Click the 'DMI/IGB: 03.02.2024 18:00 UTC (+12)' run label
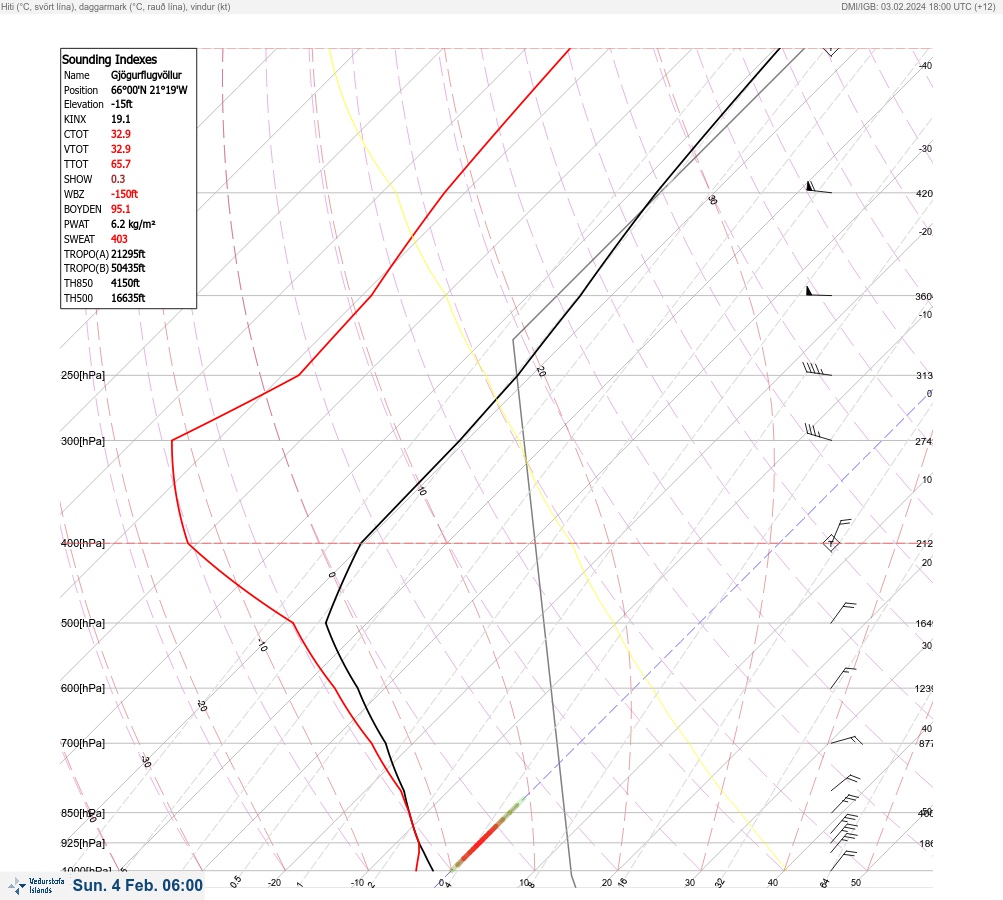 coord(919,6)
